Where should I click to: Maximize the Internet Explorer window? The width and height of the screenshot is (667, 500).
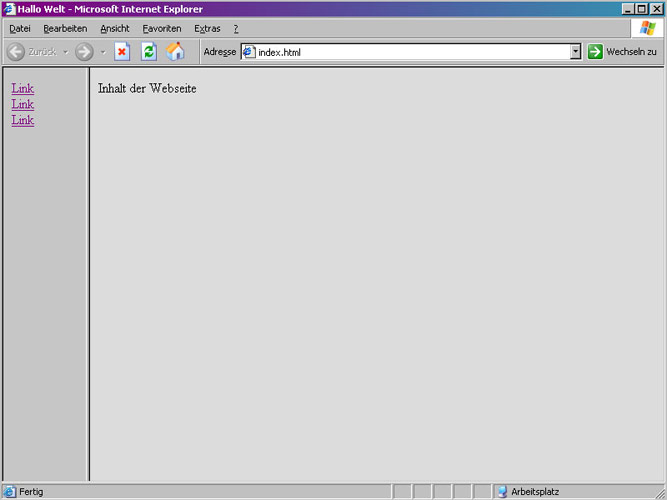641,9
